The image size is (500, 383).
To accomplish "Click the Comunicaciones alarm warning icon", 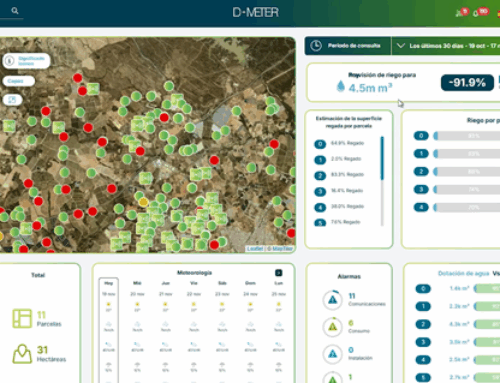I will click(x=332, y=300).
